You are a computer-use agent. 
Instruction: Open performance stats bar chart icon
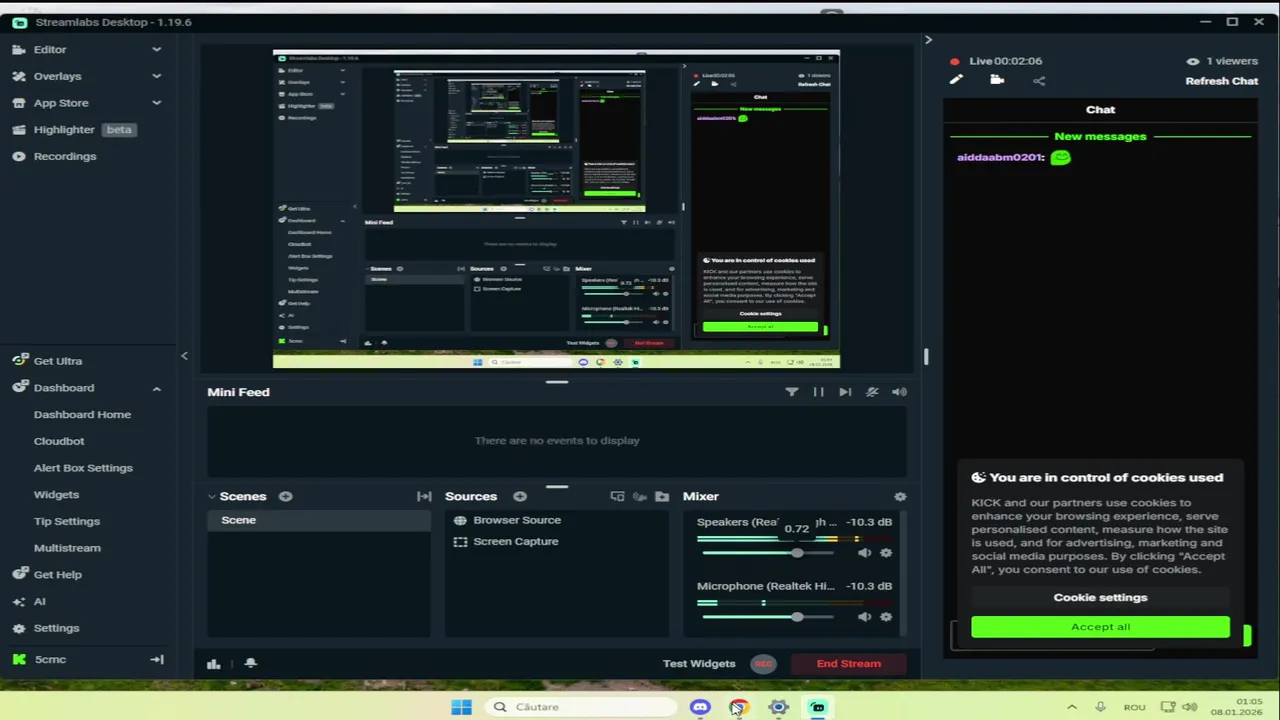tap(213, 663)
